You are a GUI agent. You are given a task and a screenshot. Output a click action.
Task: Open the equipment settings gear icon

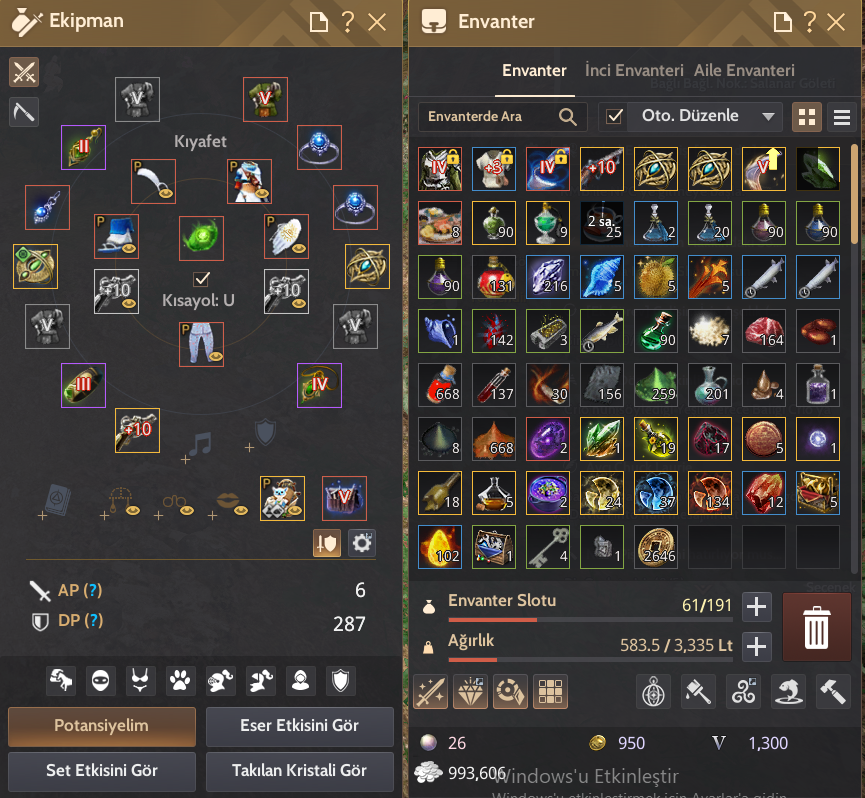pyautogui.click(x=362, y=543)
